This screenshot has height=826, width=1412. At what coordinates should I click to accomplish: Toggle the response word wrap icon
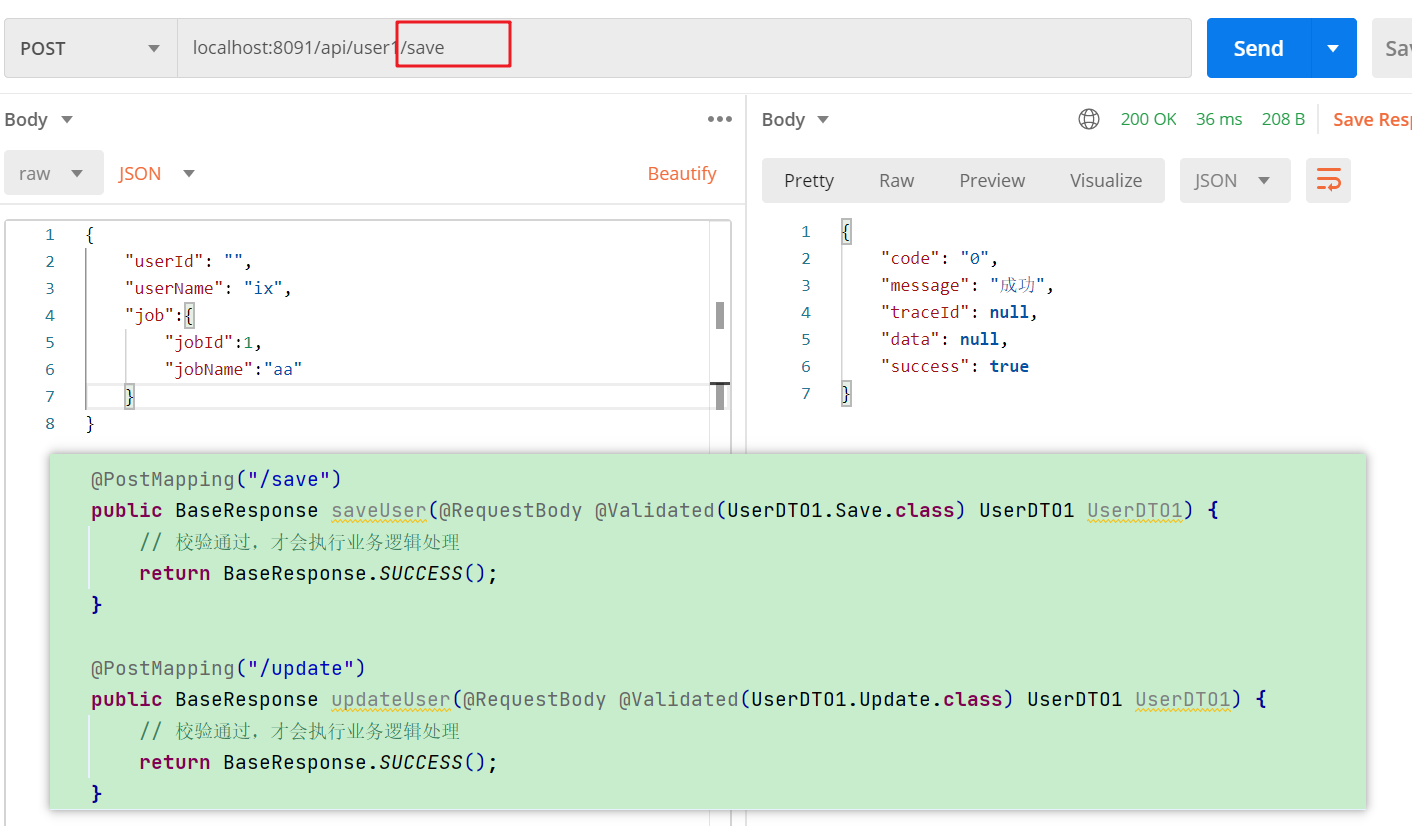coord(1328,180)
